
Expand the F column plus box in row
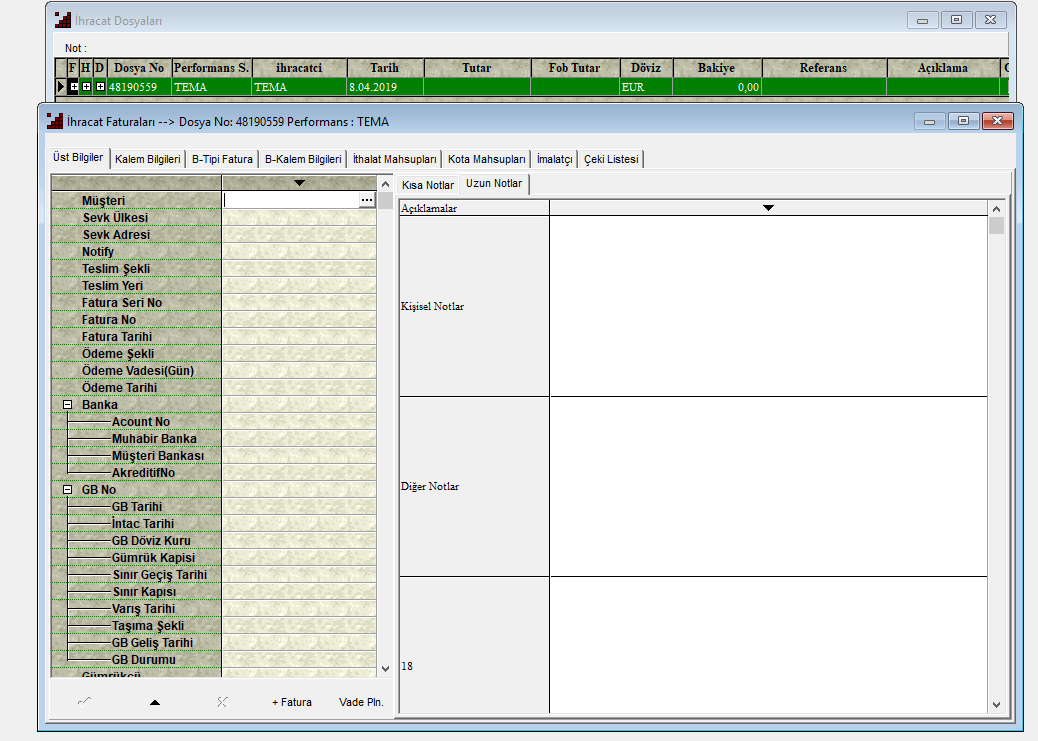pos(74,87)
